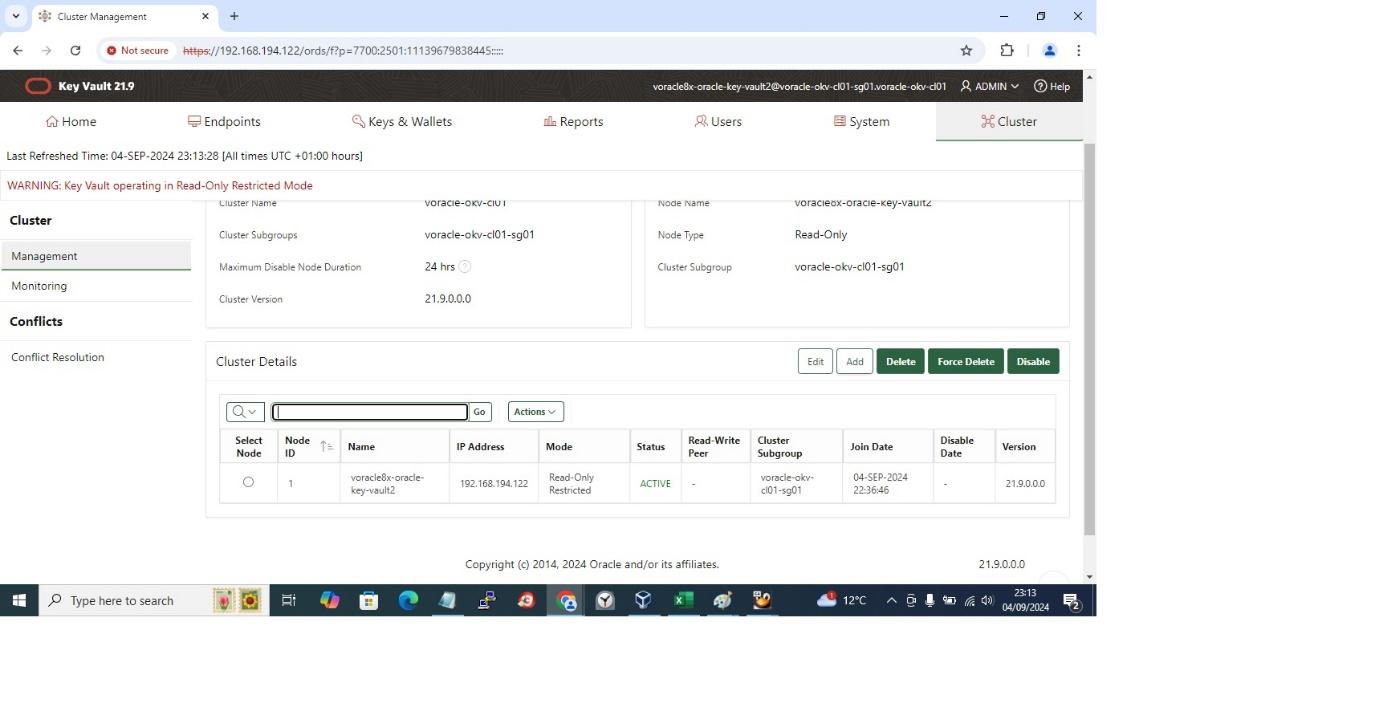
Task: Show hidden system tray icons
Action: 892,600
